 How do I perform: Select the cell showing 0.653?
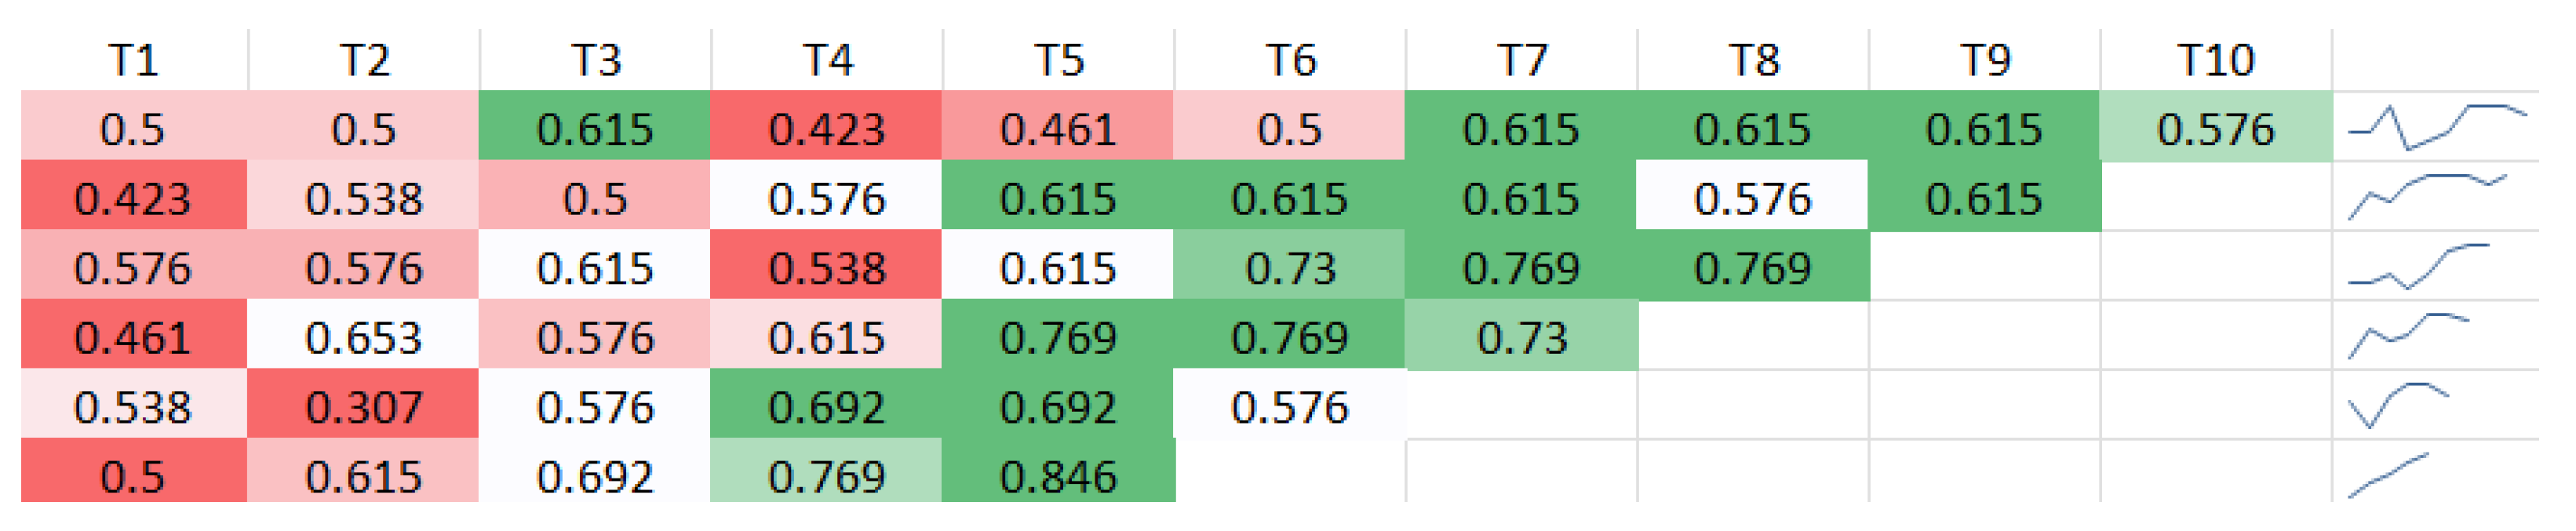click(364, 337)
